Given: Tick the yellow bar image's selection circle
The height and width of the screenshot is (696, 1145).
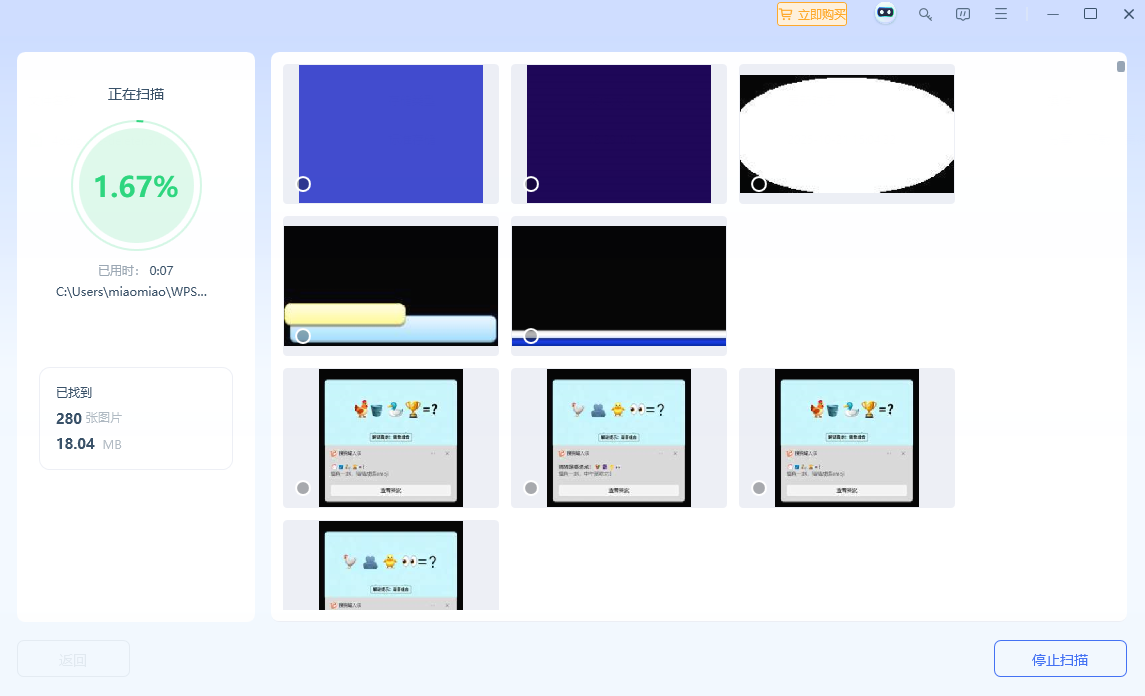Looking at the screenshot, I should [x=303, y=336].
